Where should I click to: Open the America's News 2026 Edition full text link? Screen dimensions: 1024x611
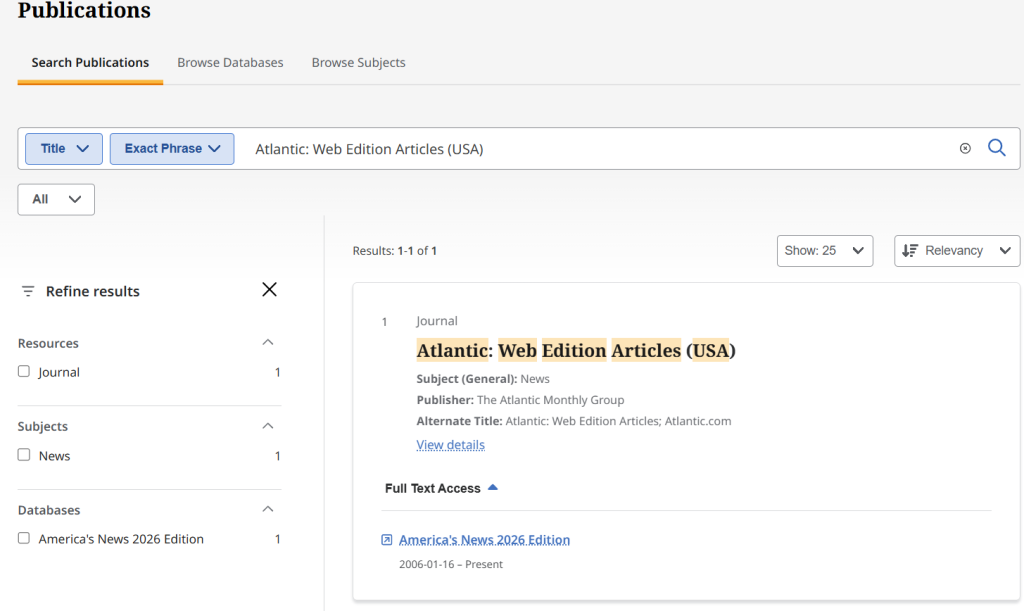[485, 540]
